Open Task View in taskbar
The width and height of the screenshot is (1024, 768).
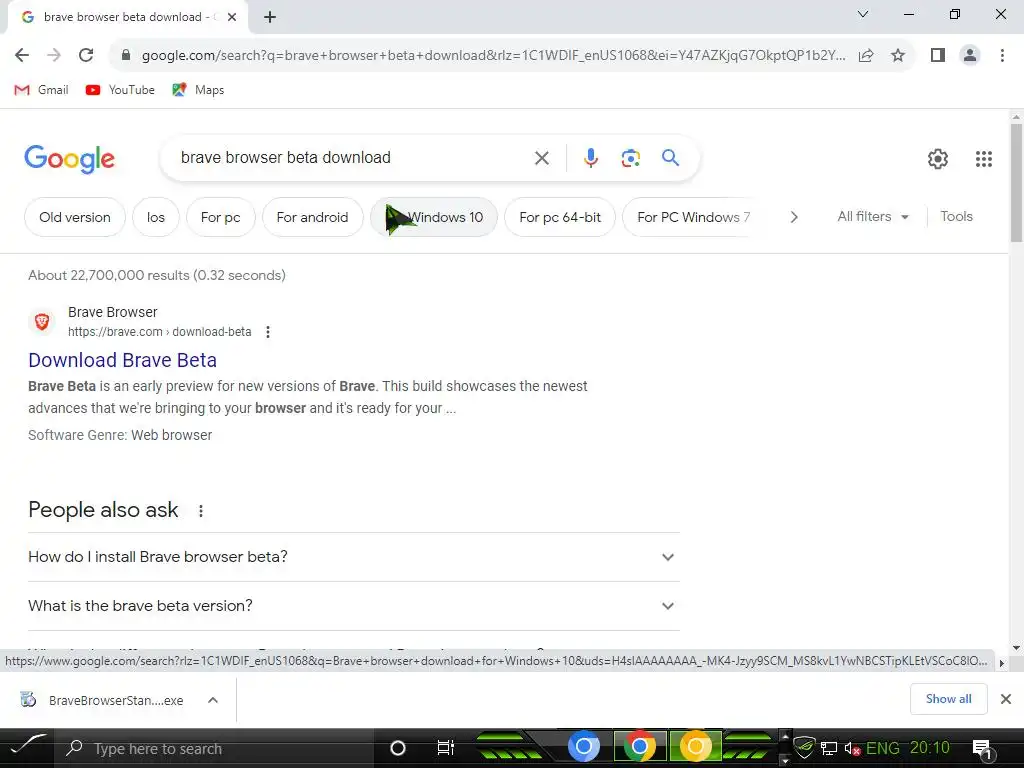[445, 748]
